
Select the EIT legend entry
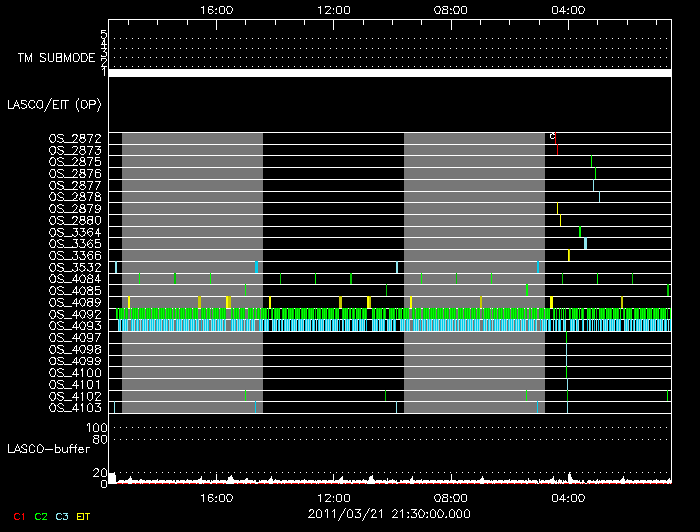click(x=84, y=515)
